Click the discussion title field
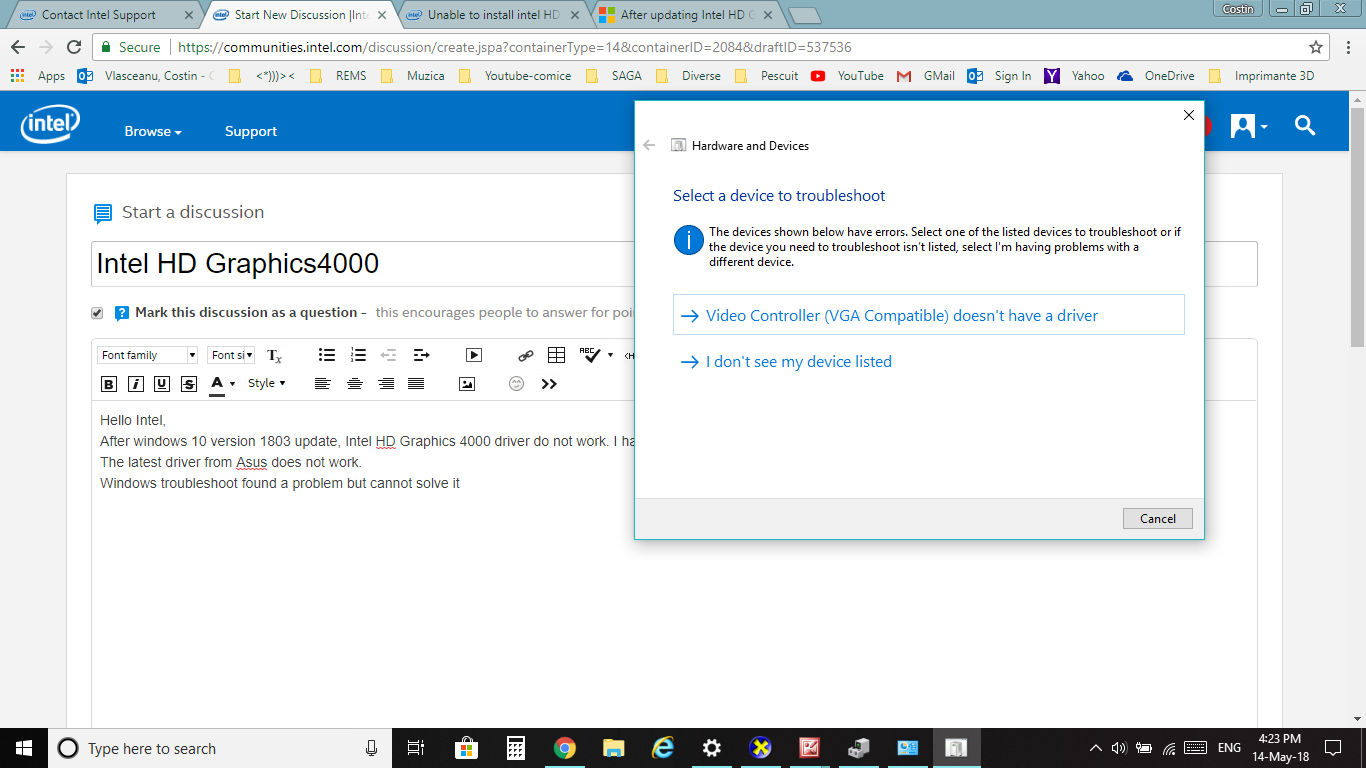Screen dimensions: 1366x768 (674, 264)
